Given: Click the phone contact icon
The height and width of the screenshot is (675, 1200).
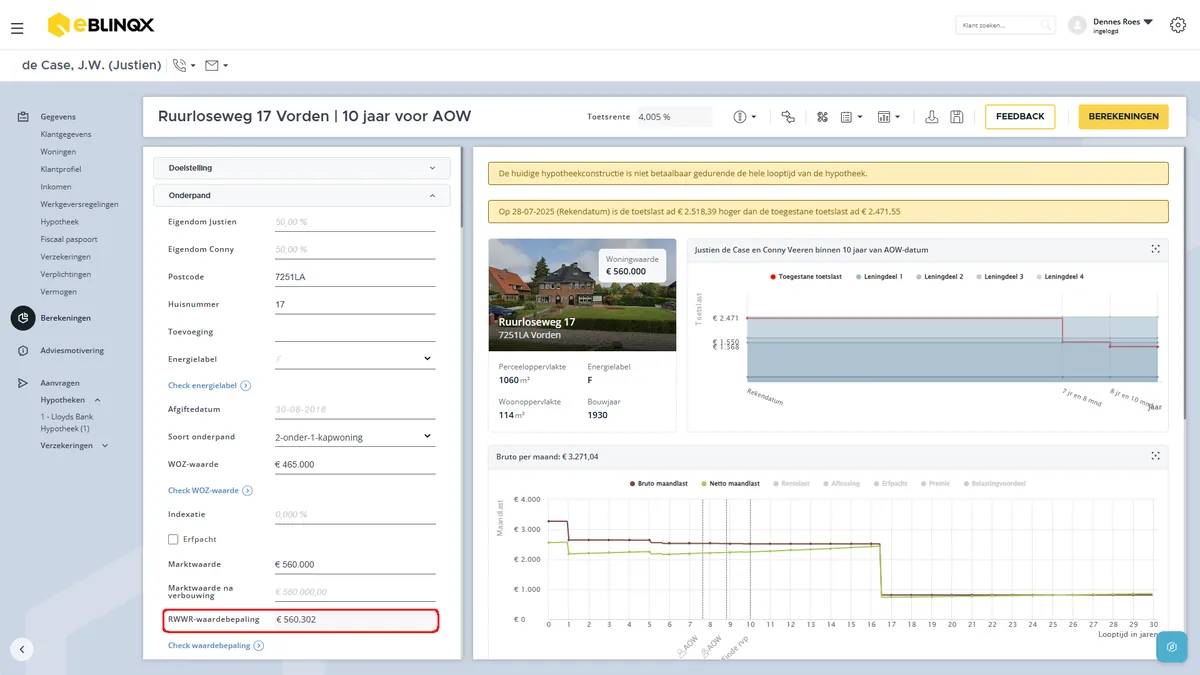Looking at the screenshot, I should pyautogui.click(x=180, y=65).
